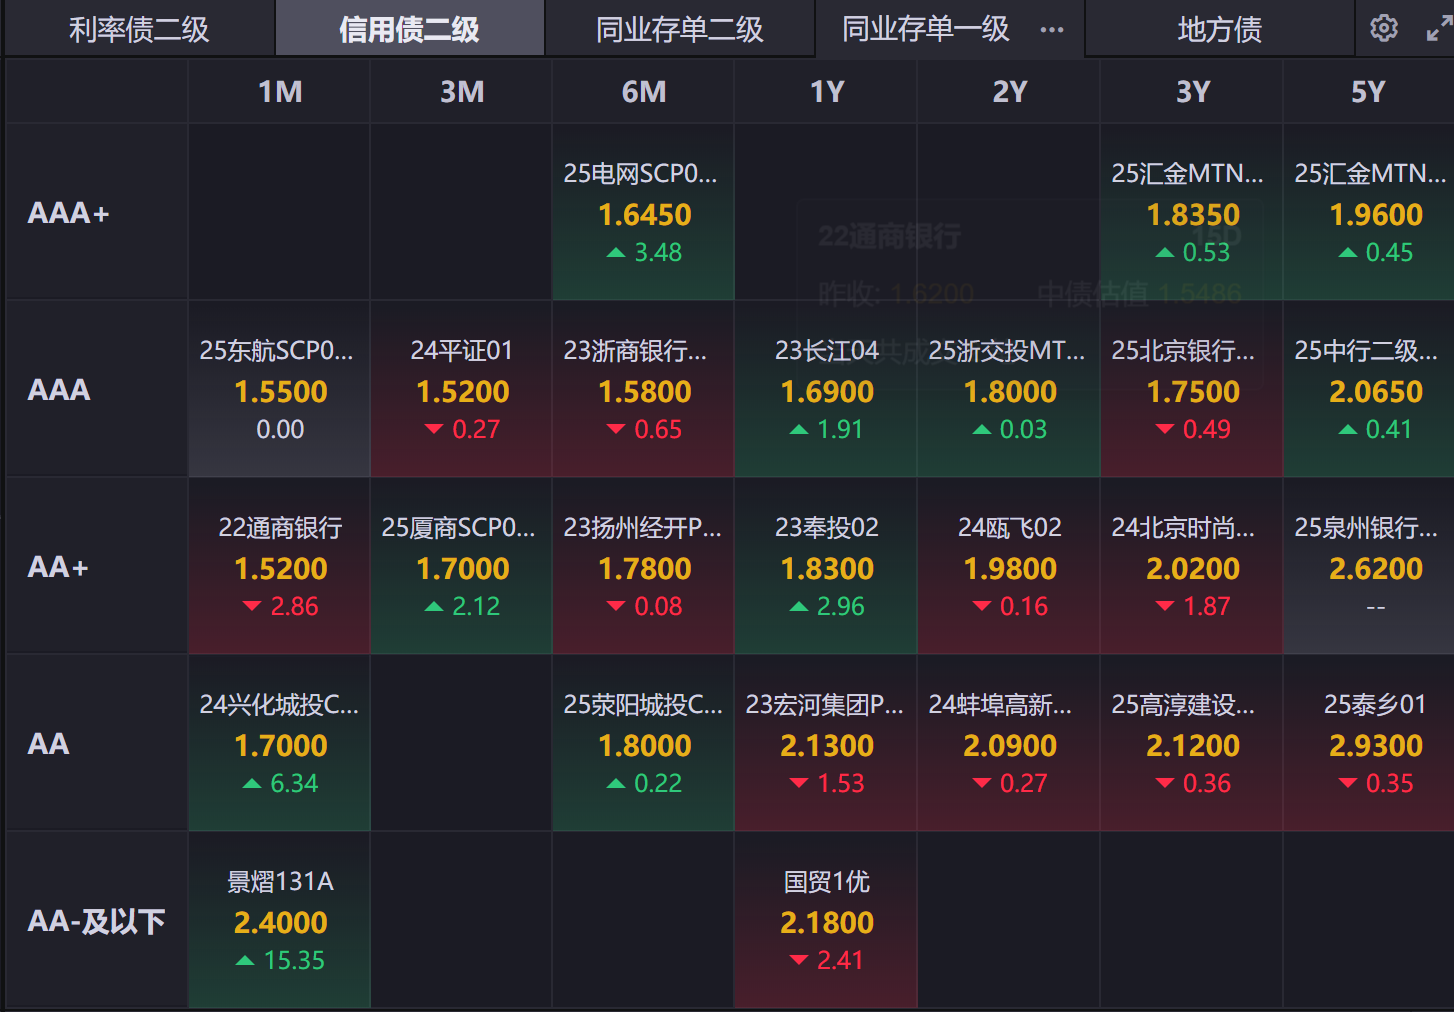Viewport: 1454px width, 1012px height.
Task: Go to the 地方债 tab
Action: [x=1219, y=30]
